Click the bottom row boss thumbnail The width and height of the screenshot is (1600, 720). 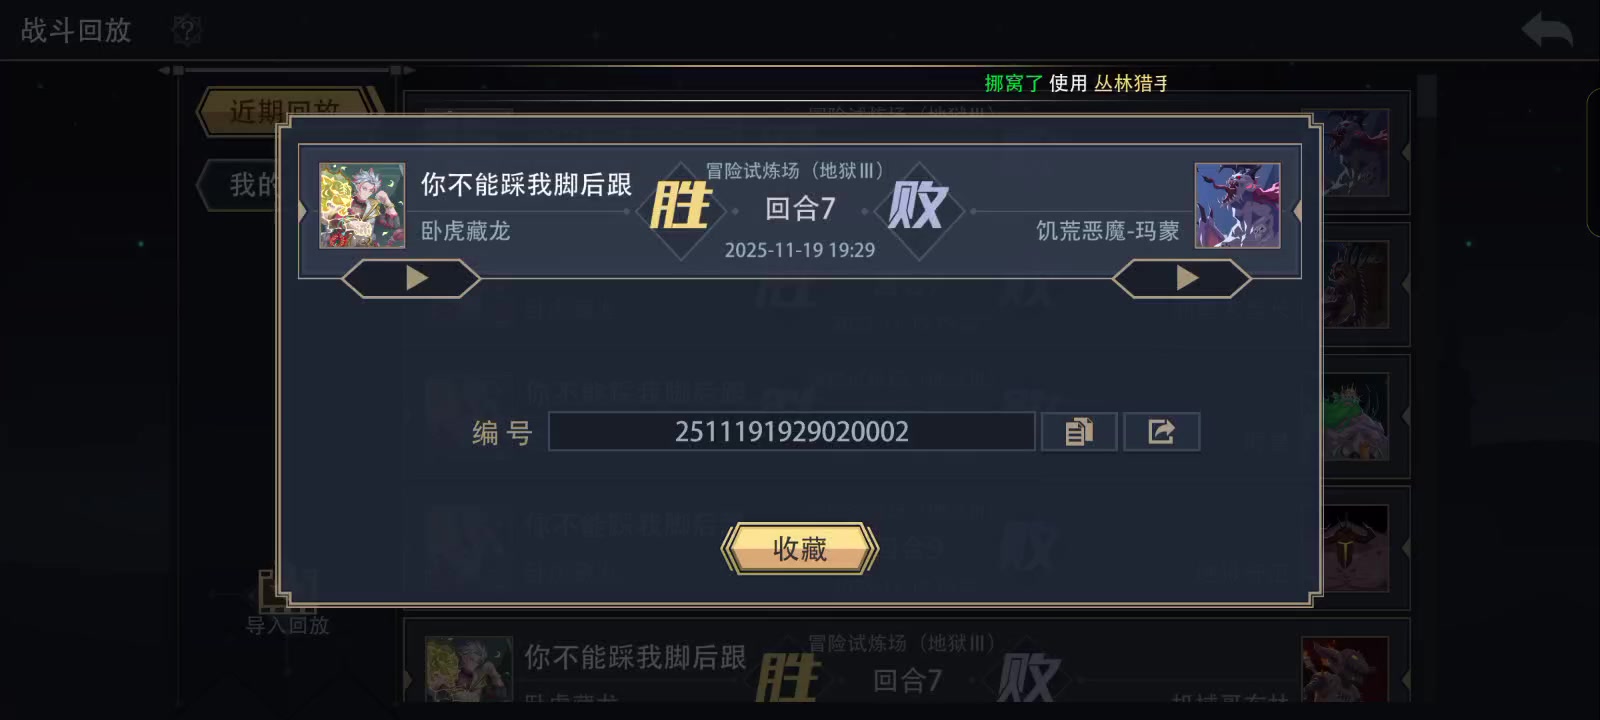click(x=1346, y=668)
